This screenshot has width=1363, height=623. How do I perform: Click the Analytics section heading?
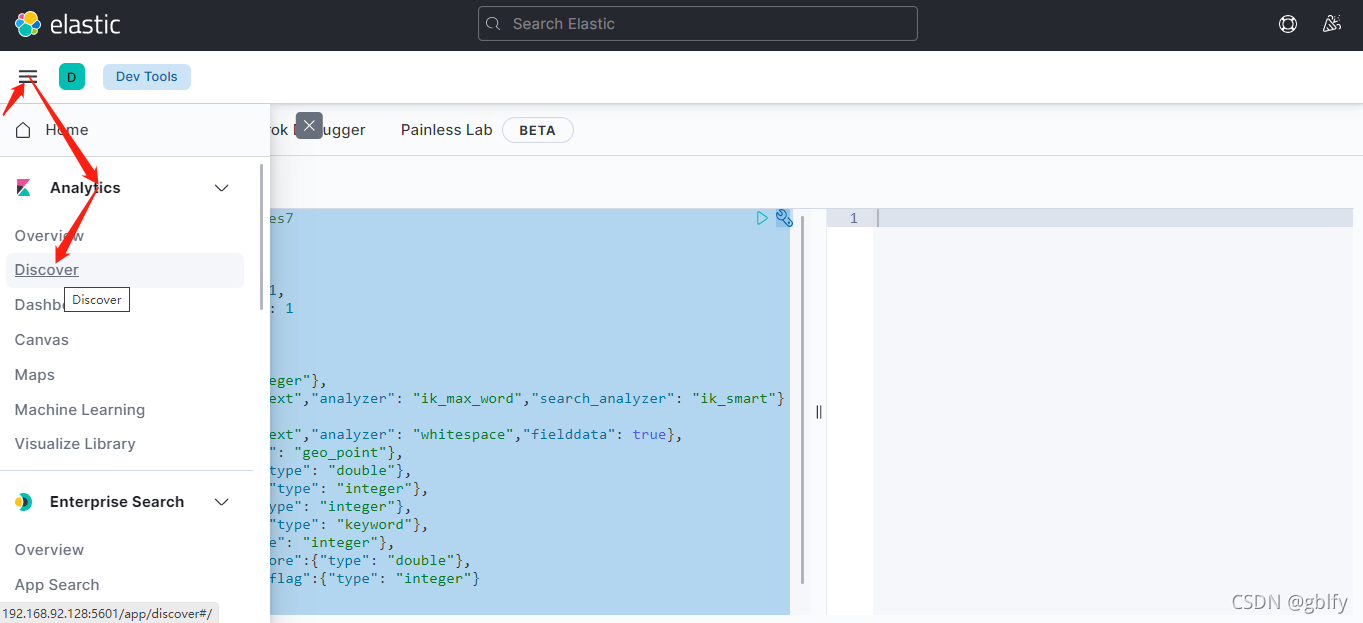tap(85, 188)
